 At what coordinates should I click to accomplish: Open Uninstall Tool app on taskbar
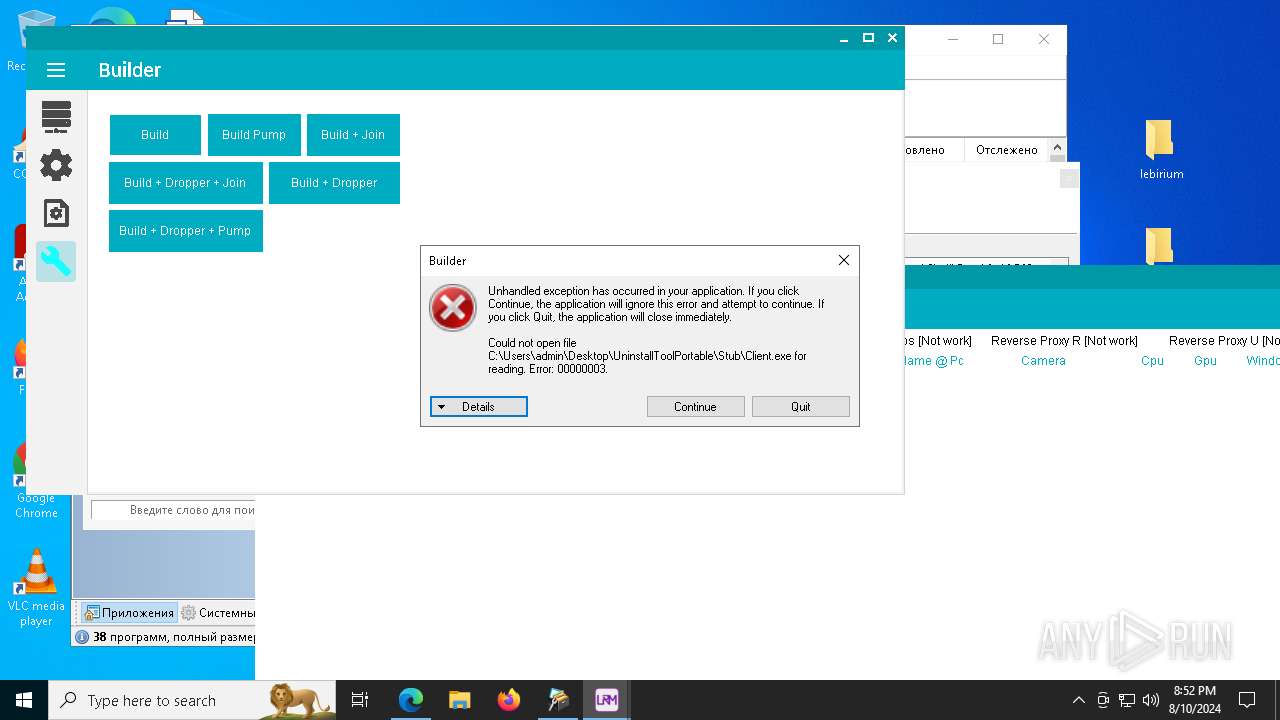(558, 700)
